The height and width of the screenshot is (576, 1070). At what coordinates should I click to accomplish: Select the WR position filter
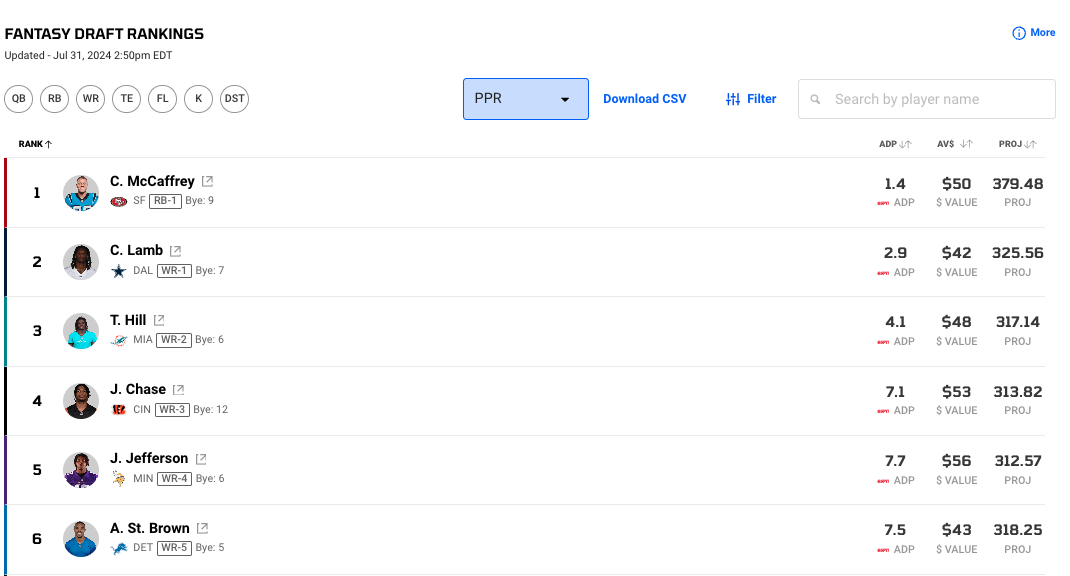pyautogui.click(x=91, y=99)
